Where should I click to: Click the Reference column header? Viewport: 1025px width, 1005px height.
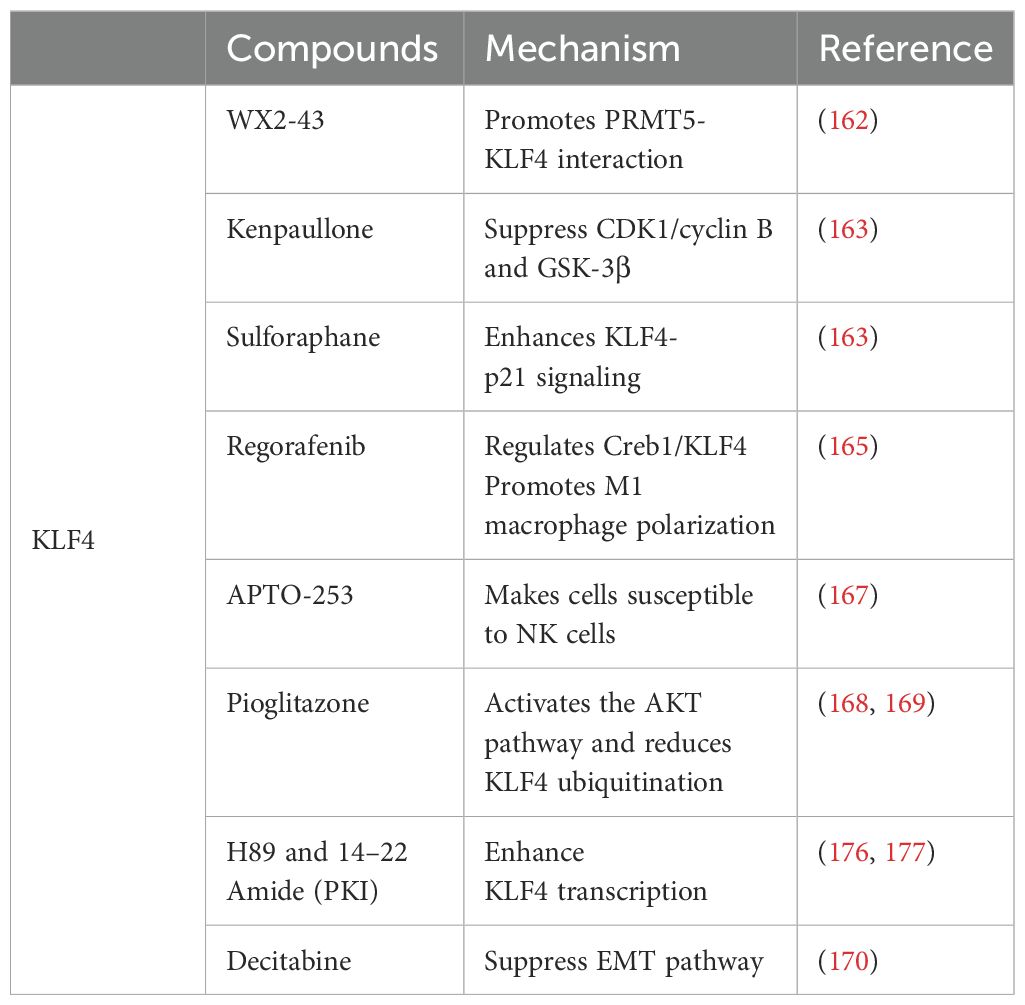[x=905, y=49]
